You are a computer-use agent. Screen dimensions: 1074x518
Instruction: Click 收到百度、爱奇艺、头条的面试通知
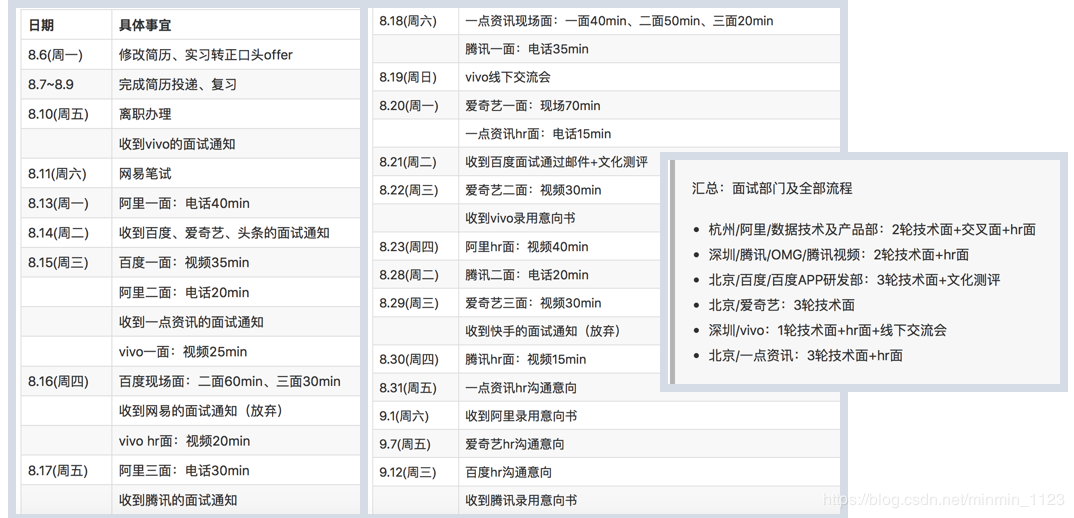pyautogui.click(x=224, y=233)
